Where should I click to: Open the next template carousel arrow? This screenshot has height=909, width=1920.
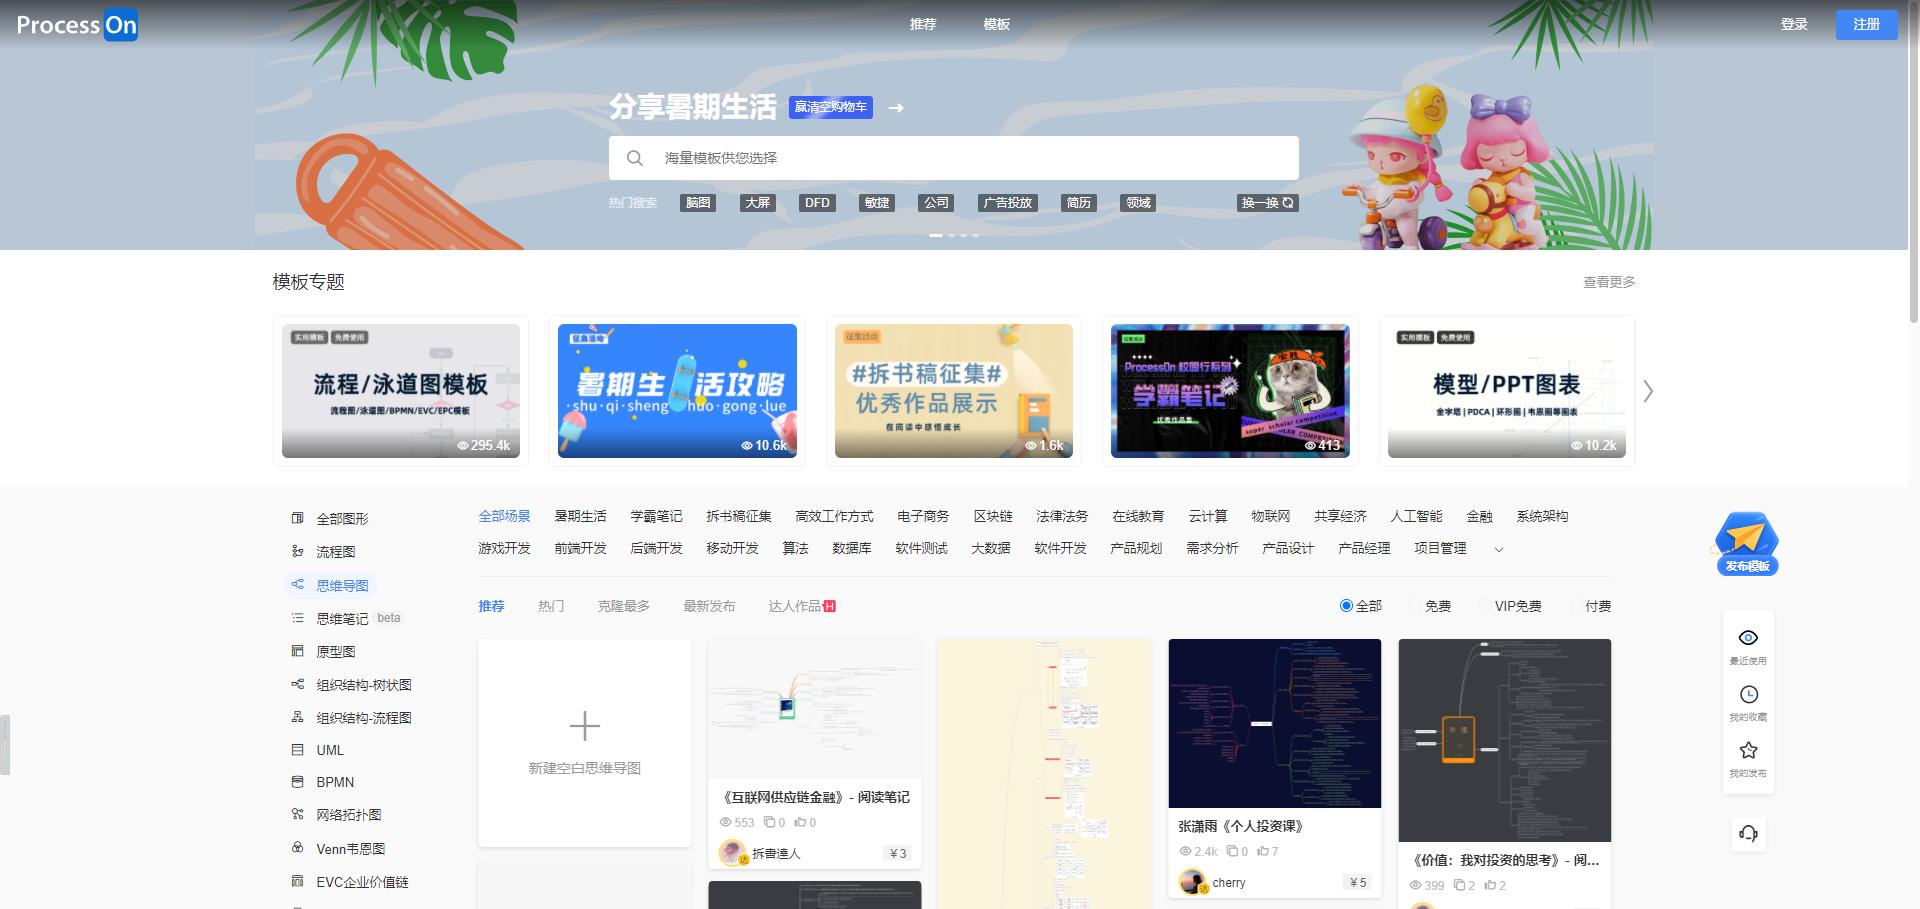1648,392
